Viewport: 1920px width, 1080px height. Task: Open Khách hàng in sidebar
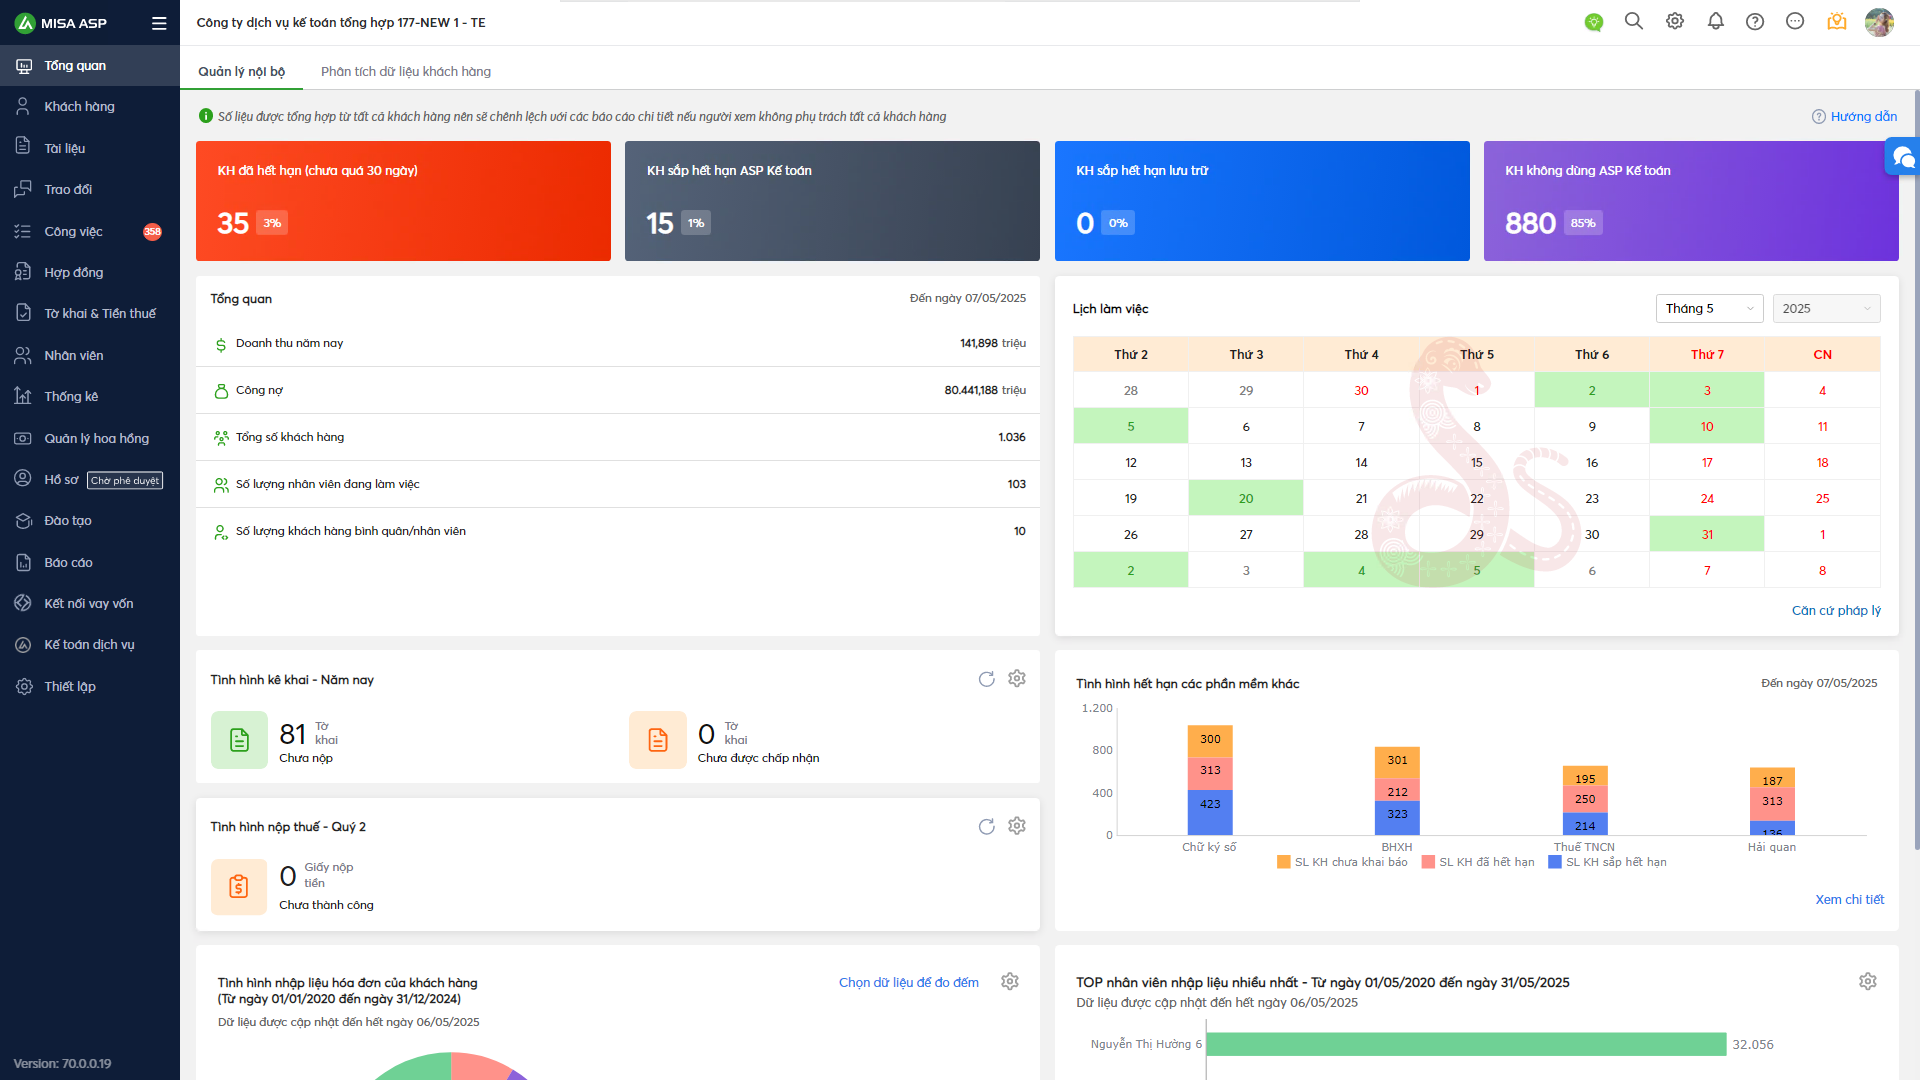90,107
